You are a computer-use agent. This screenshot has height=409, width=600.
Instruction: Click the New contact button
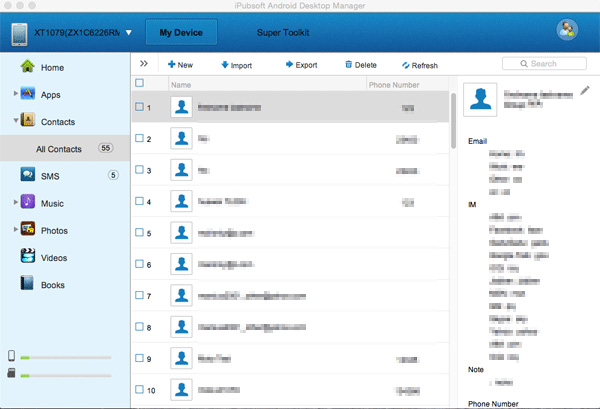pyautogui.click(x=180, y=65)
